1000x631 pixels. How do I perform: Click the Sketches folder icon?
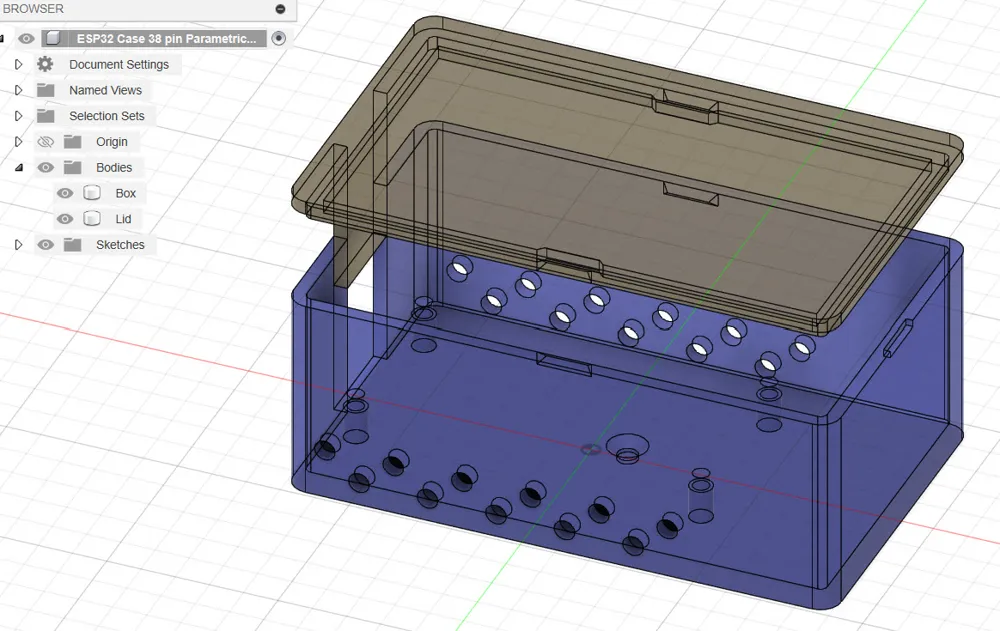[73, 244]
